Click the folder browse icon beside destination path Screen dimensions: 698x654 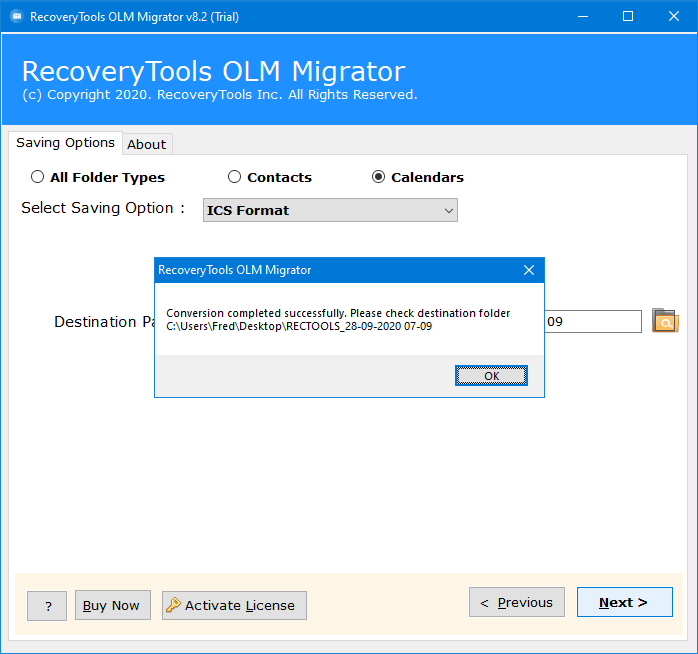click(x=665, y=321)
